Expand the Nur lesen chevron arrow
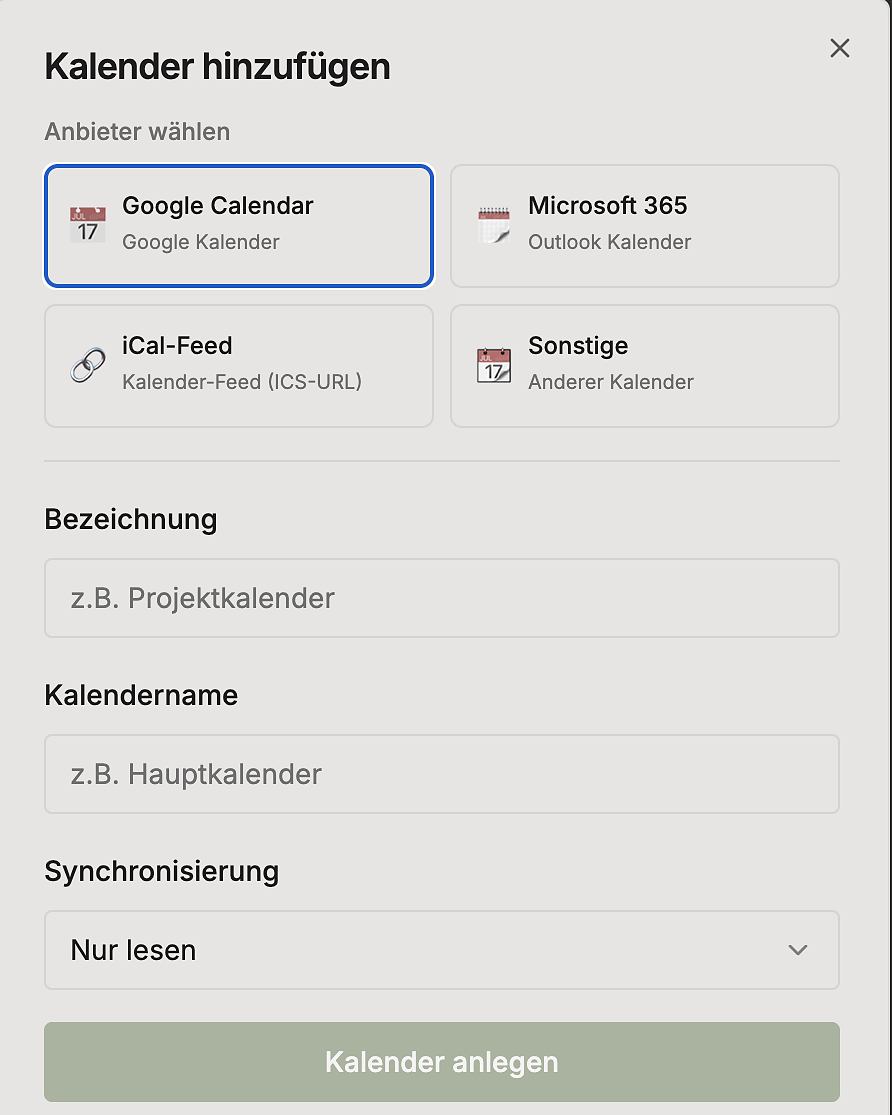 [x=797, y=950]
